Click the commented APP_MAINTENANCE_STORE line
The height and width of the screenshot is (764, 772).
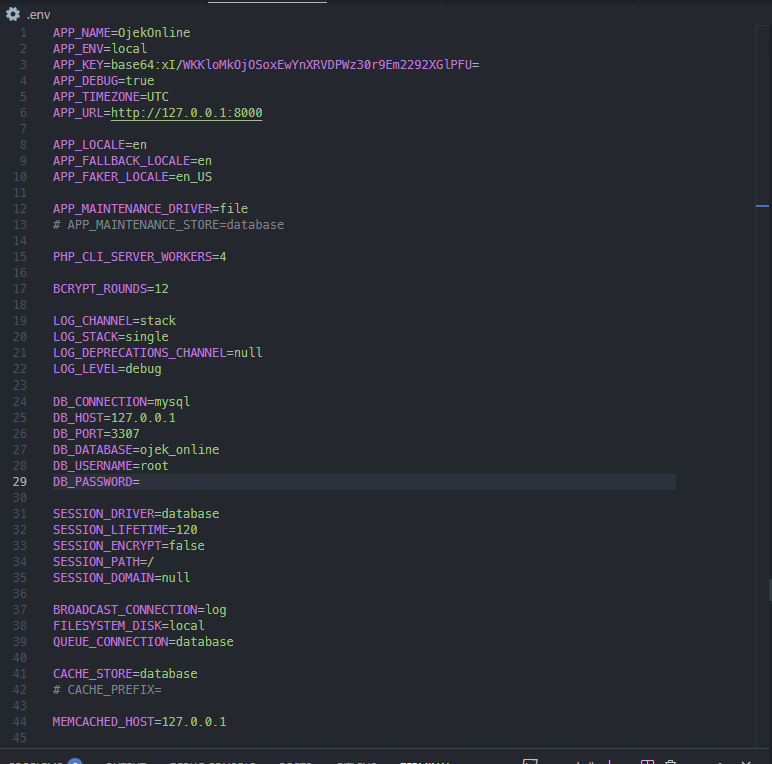tap(168, 225)
